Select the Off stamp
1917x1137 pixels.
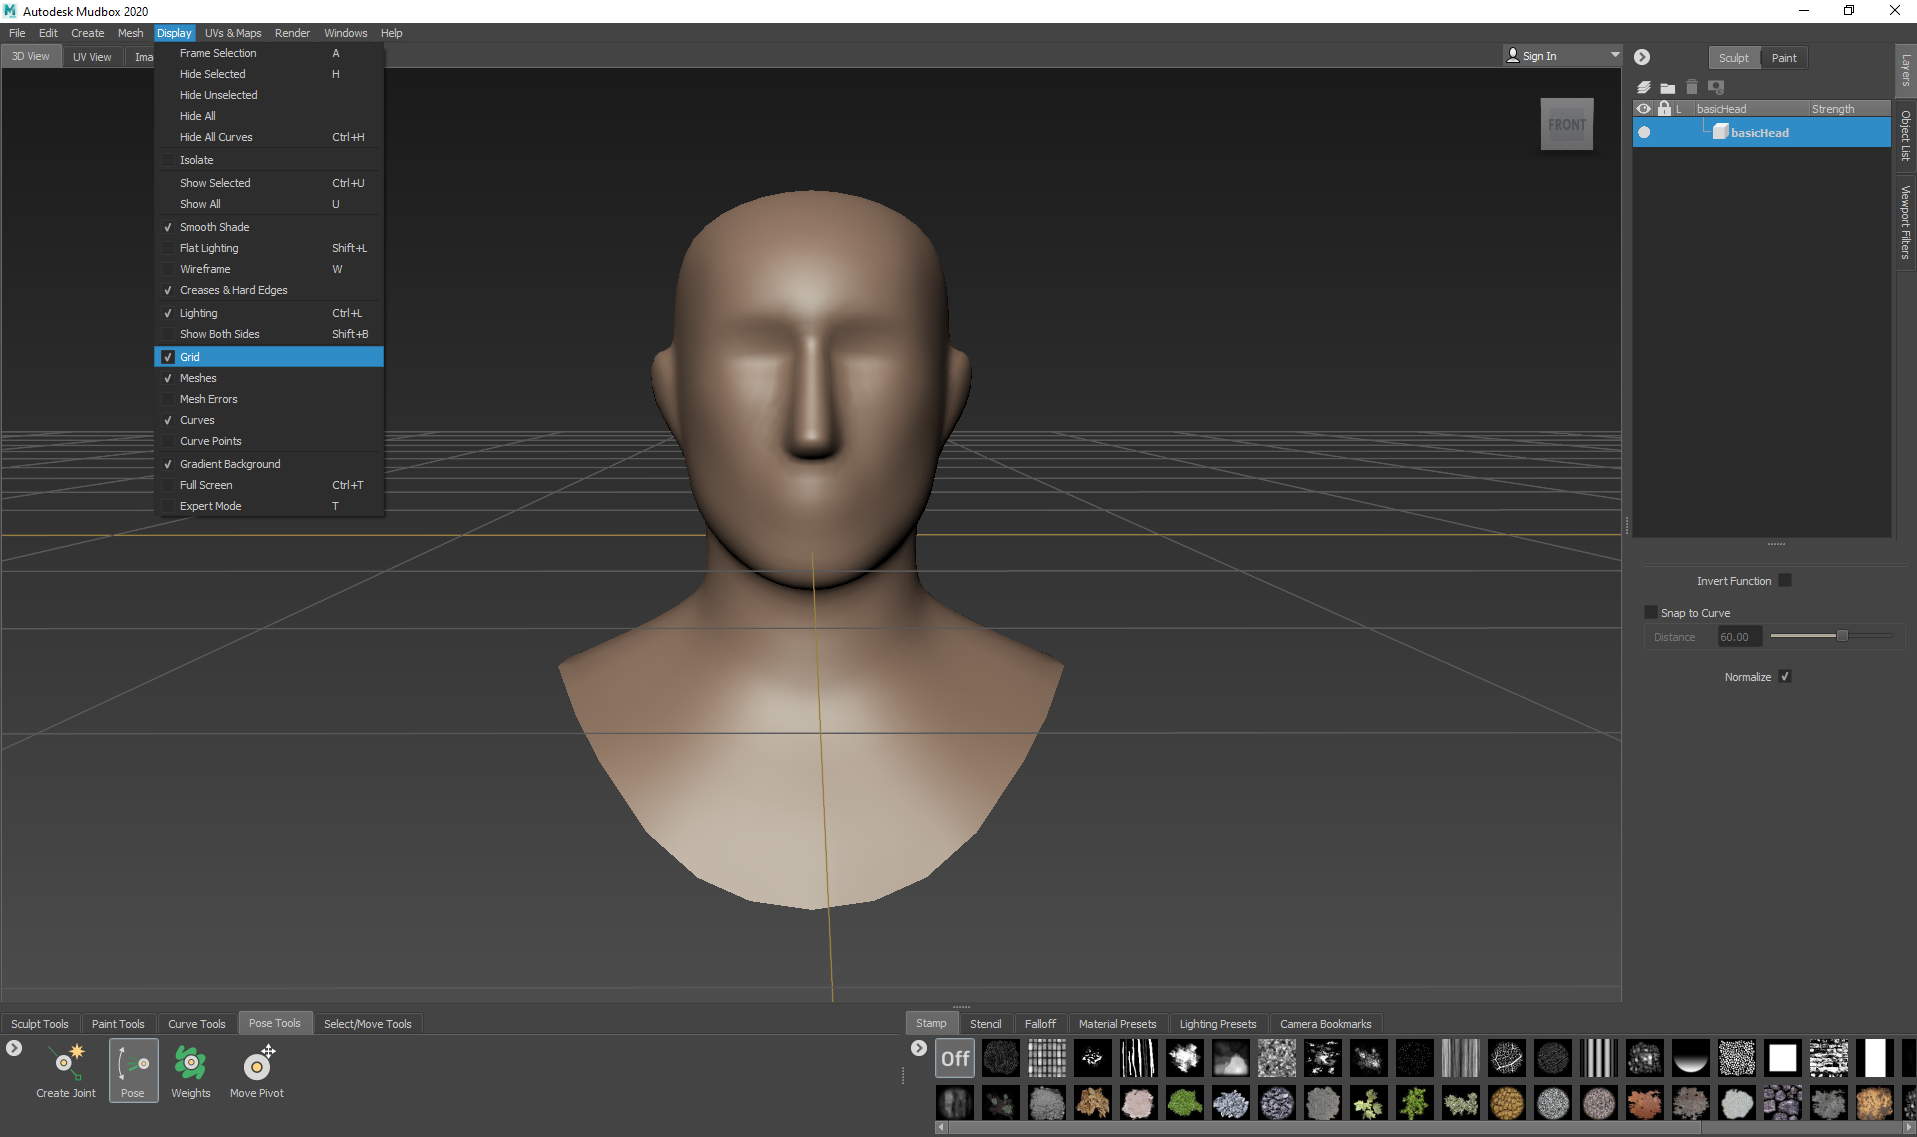click(x=955, y=1058)
